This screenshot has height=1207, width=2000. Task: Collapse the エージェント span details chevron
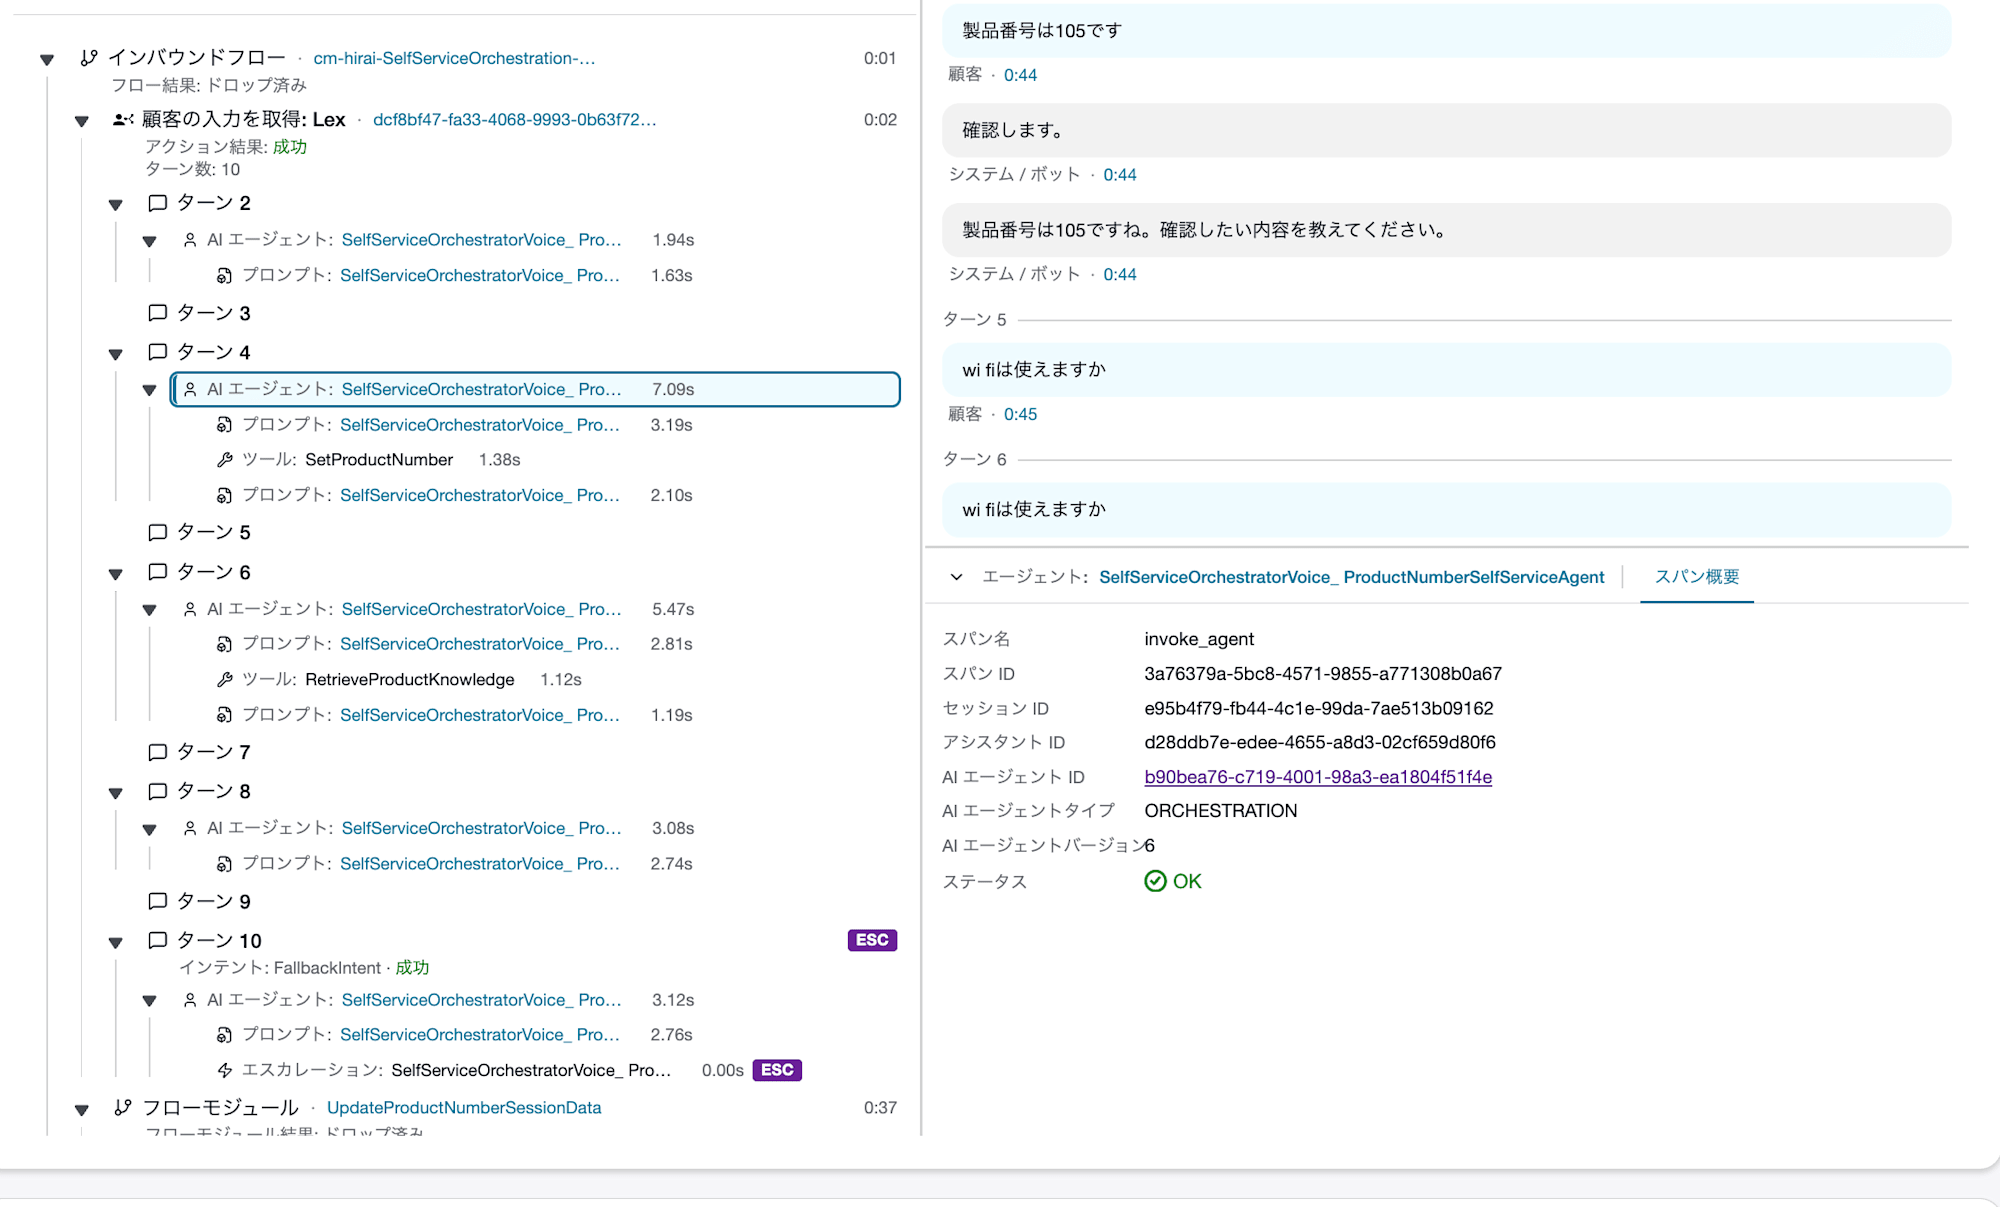[957, 577]
